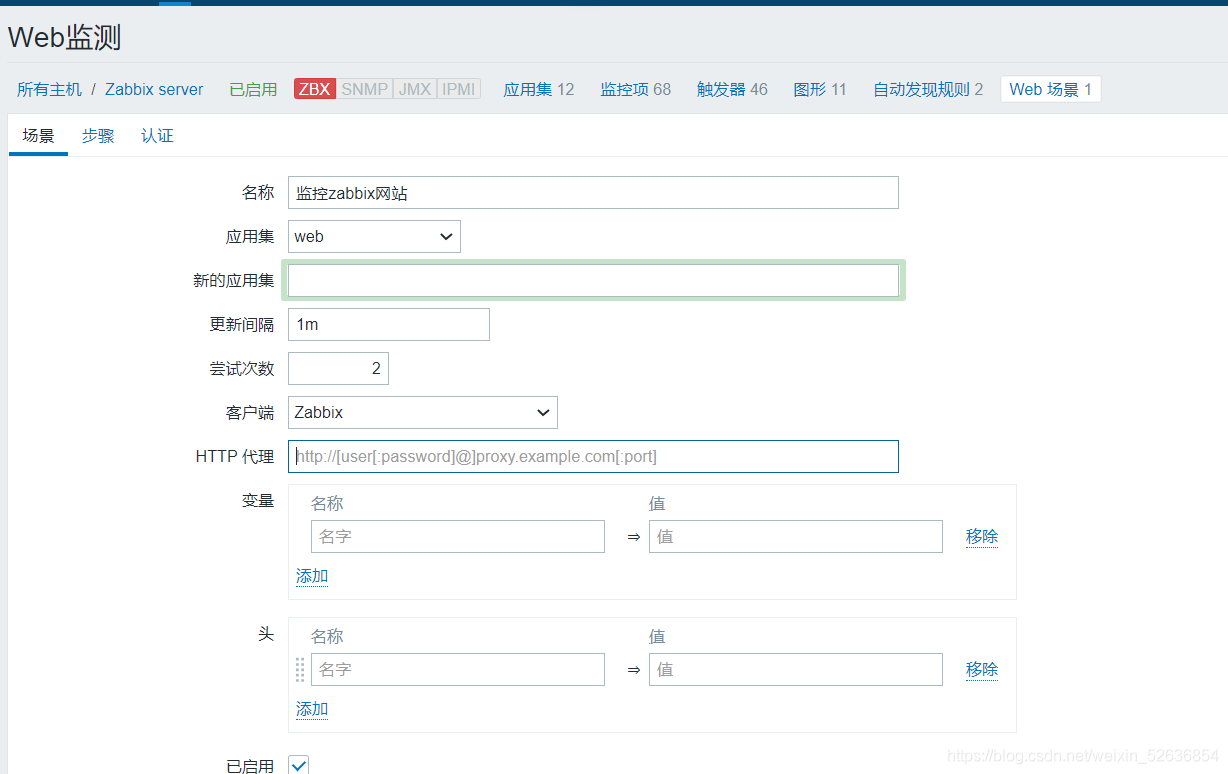Click the 尝试次数 field showing 2
The height and width of the screenshot is (774, 1228).
(x=338, y=369)
